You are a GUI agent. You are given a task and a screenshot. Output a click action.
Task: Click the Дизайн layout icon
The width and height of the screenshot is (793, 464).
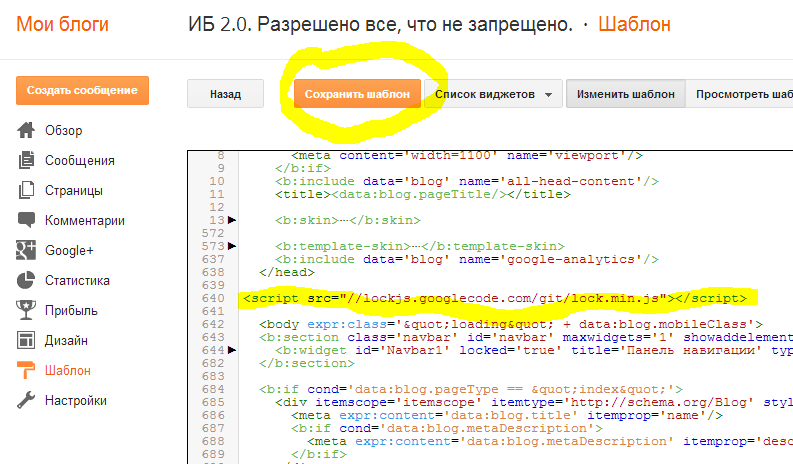[x=26, y=340]
